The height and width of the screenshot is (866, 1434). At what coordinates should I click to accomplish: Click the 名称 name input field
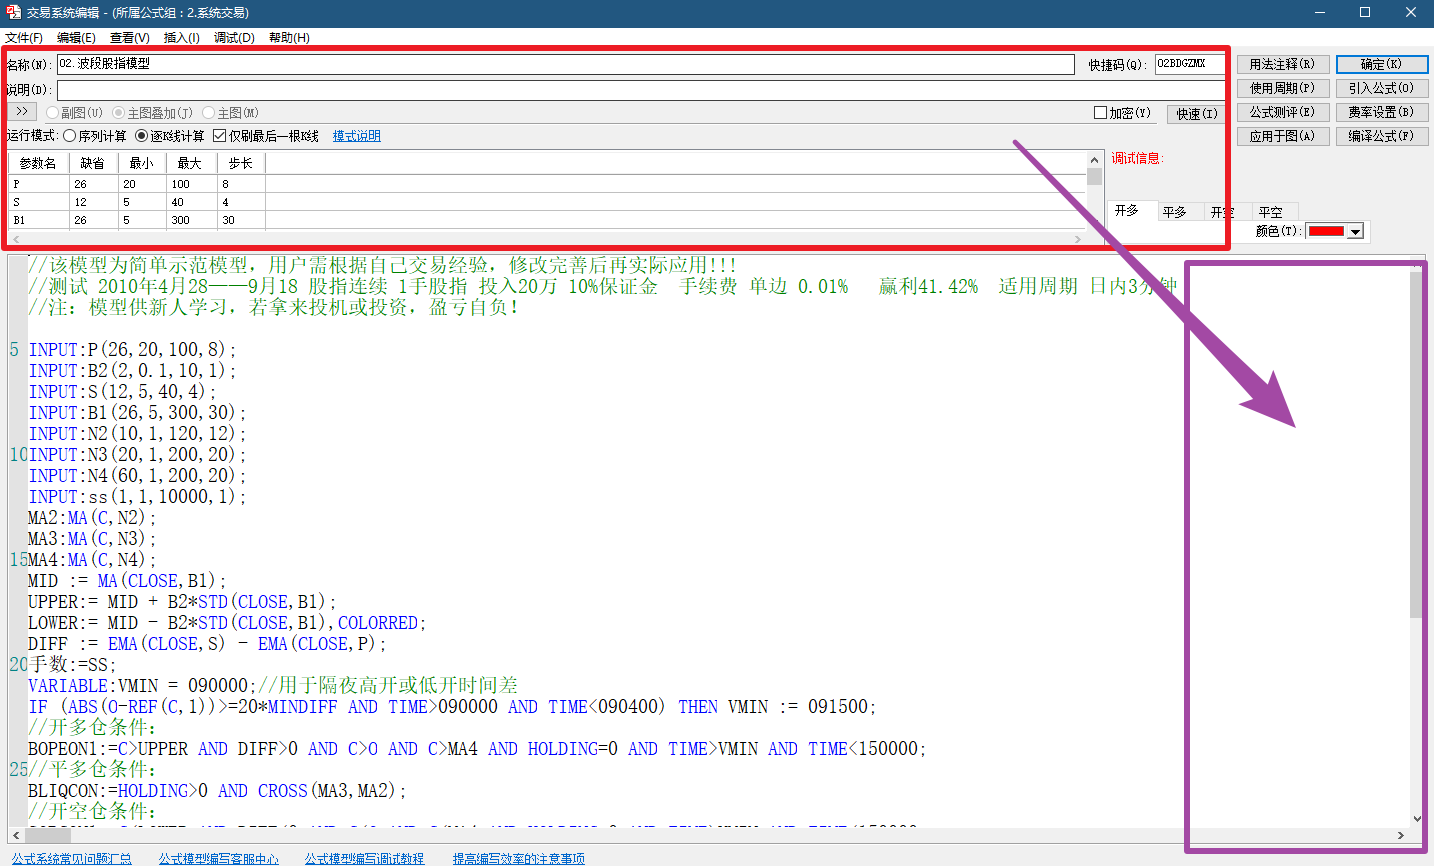click(565, 64)
